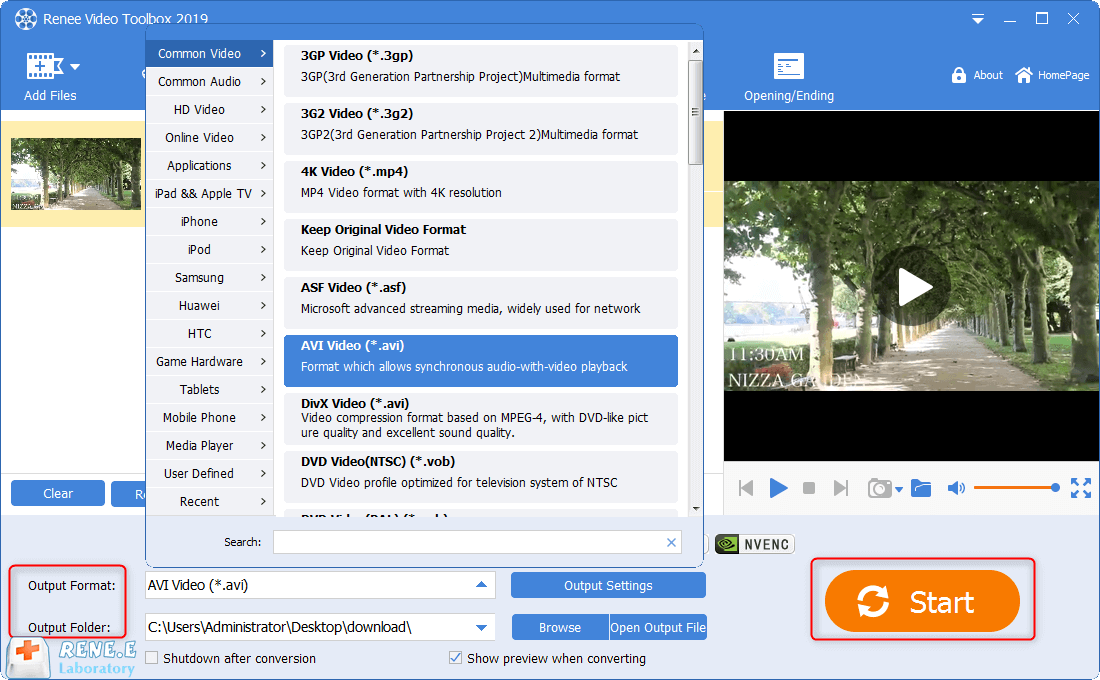The image size is (1100, 680).
Task: Open the Add Files dropdown arrow
Action: pyautogui.click(x=75, y=67)
